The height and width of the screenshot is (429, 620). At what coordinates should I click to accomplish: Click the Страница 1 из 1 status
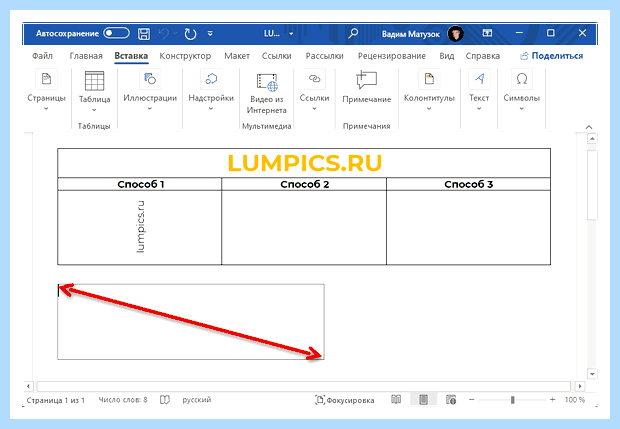click(x=55, y=400)
